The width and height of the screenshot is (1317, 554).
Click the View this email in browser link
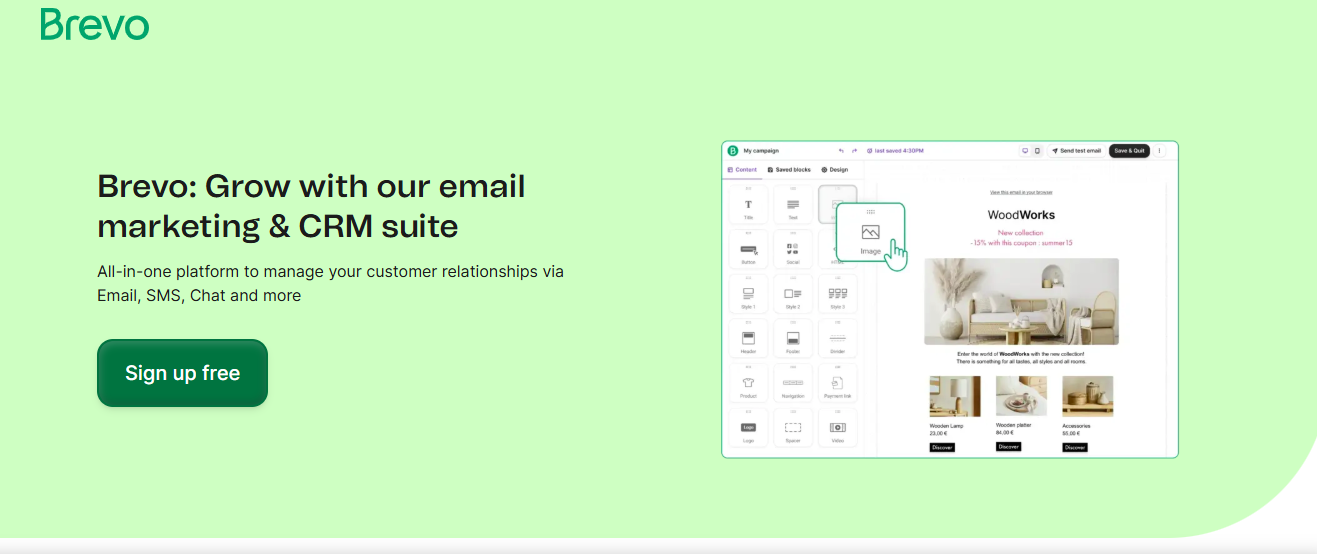1020,192
